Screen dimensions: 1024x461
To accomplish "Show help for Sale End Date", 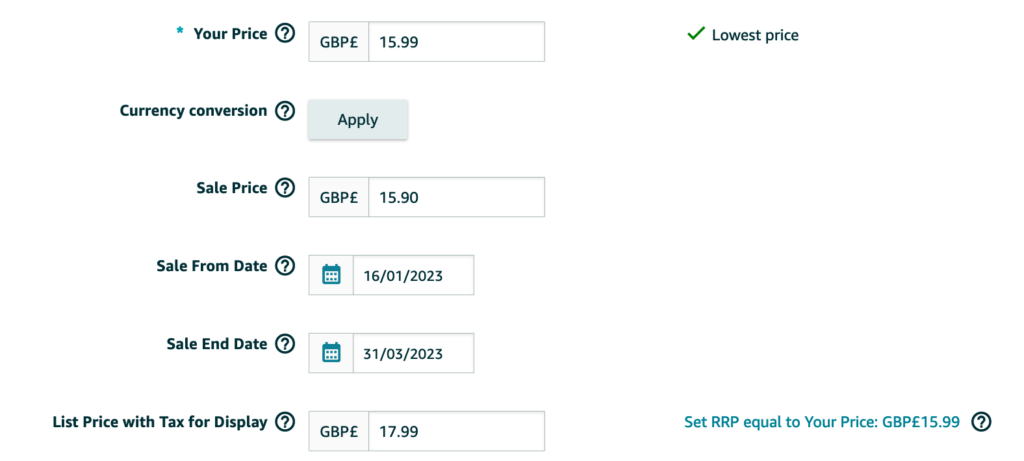I will [x=285, y=344].
